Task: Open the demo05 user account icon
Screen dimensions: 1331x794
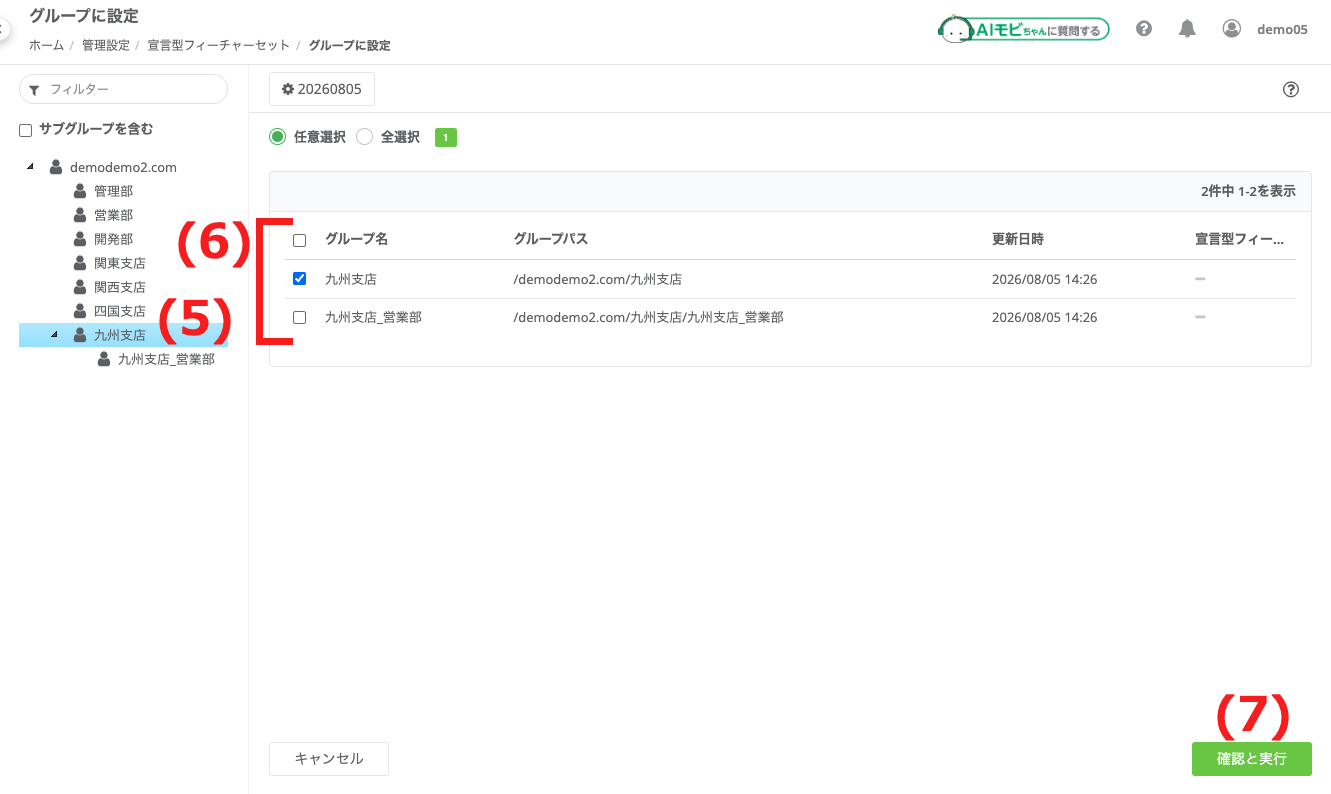Action: tap(1232, 29)
